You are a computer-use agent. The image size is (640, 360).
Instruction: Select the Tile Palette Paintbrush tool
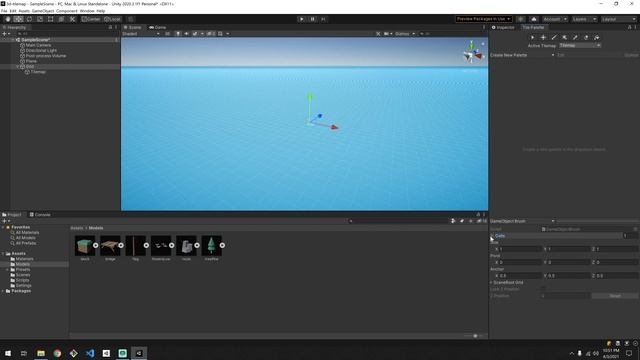[554, 38]
